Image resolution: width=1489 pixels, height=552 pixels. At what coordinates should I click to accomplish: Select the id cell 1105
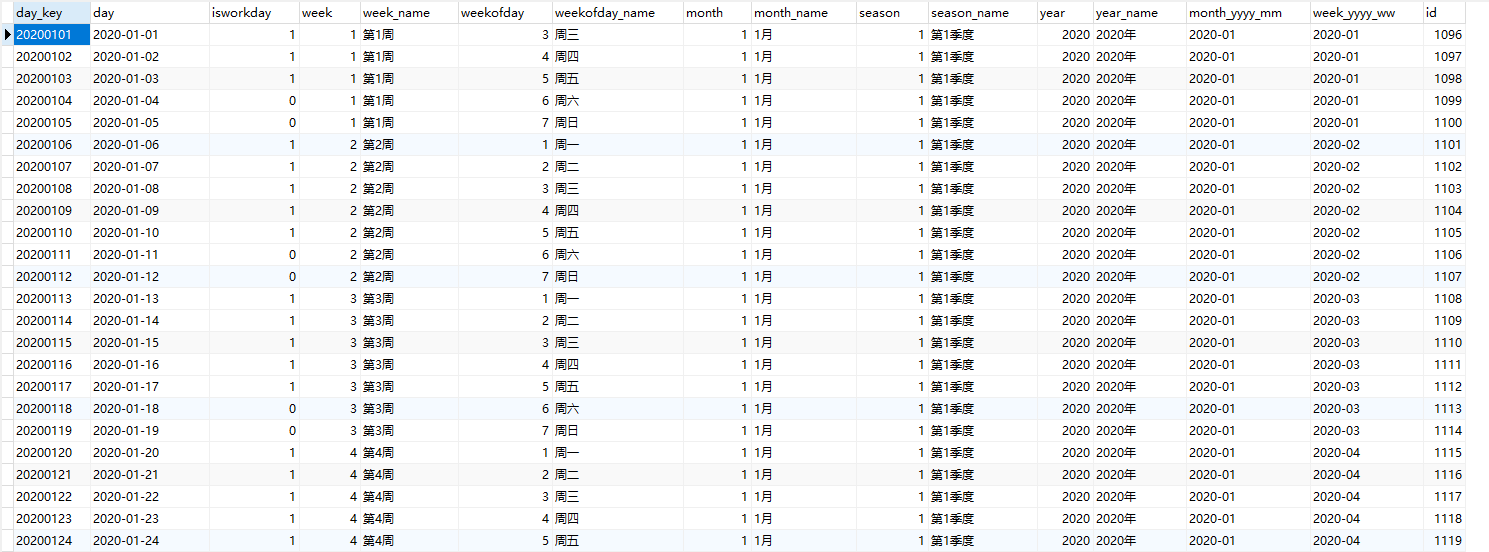(1444, 233)
